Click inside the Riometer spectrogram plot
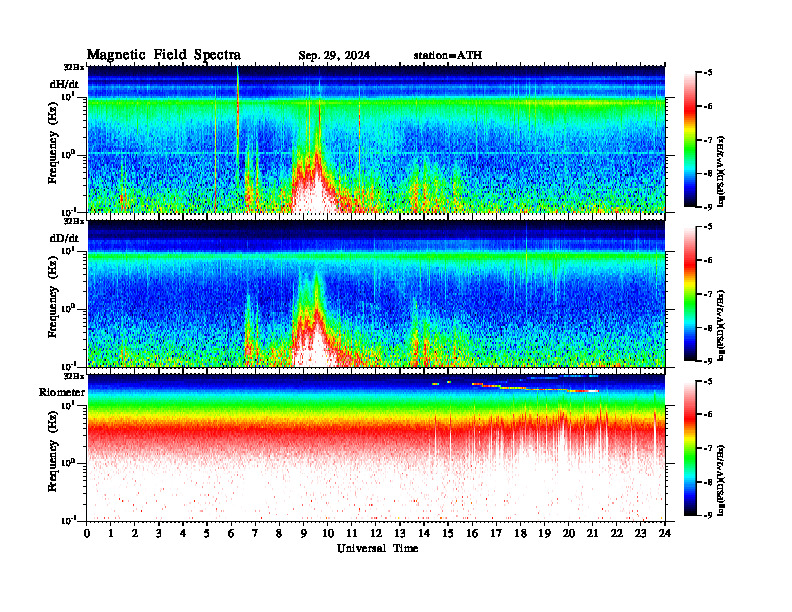This screenshot has height=612, width=792. (376, 448)
